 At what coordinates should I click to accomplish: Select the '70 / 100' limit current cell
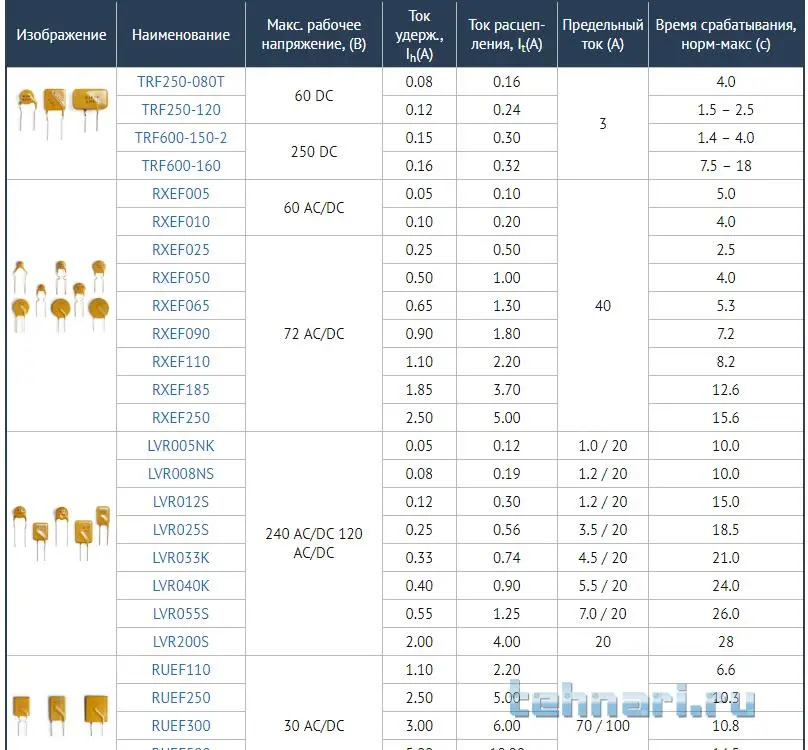click(602, 726)
